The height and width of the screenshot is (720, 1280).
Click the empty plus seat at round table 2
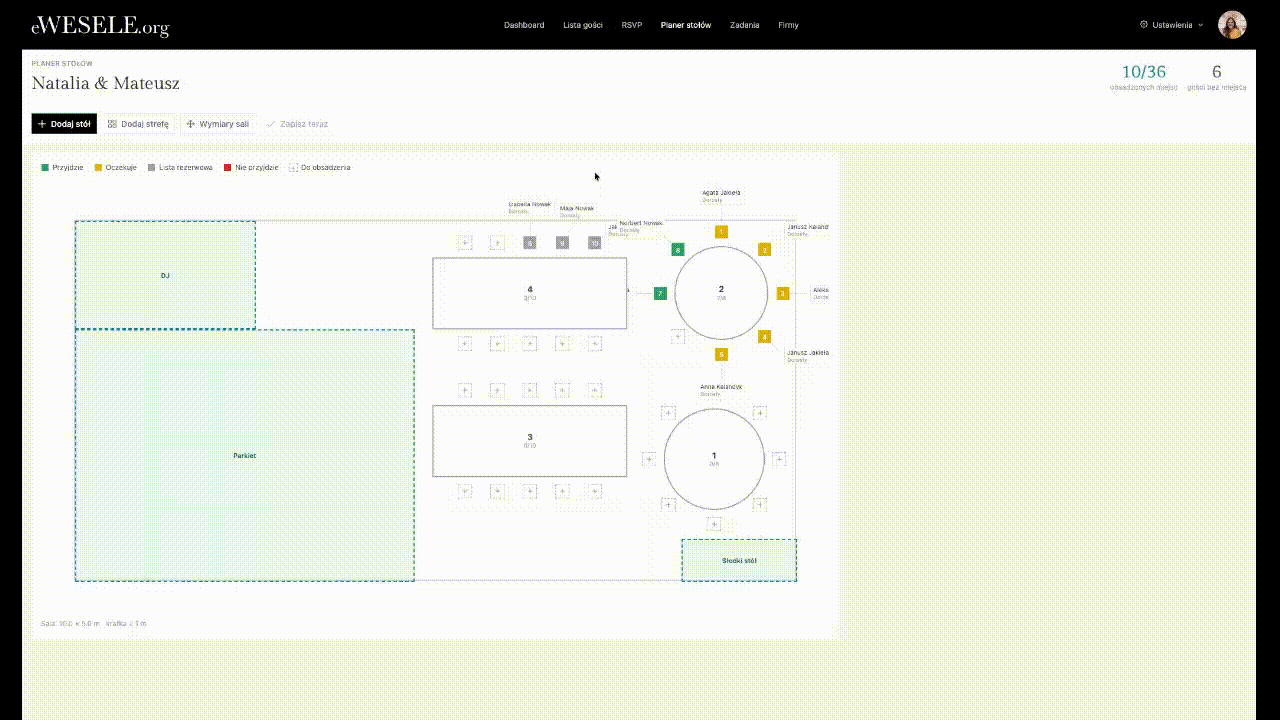(678, 337)
